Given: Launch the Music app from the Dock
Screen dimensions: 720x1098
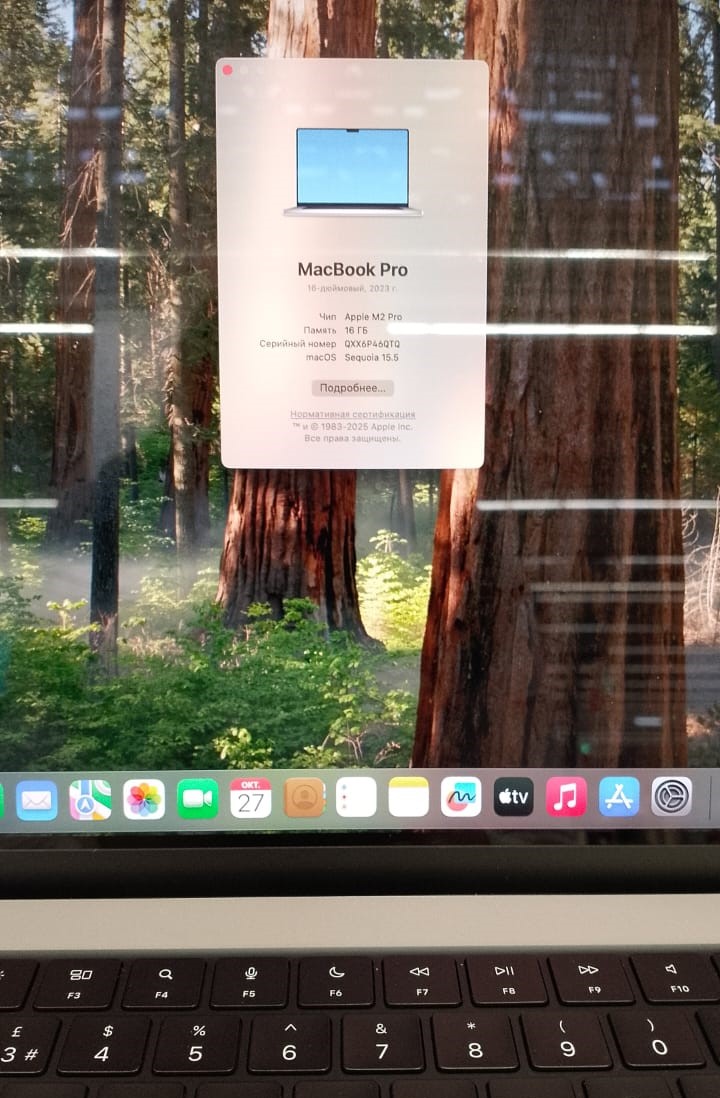Looking at the screenshot, I should (x=566, y=797).
